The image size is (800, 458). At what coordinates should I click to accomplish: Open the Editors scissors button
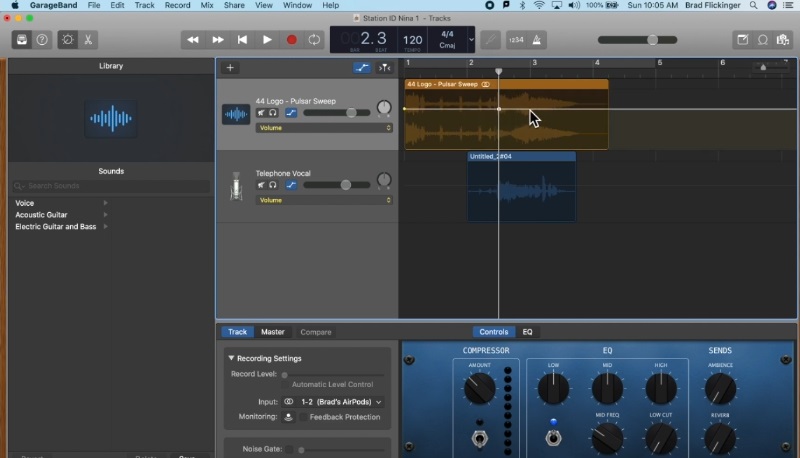88,40
